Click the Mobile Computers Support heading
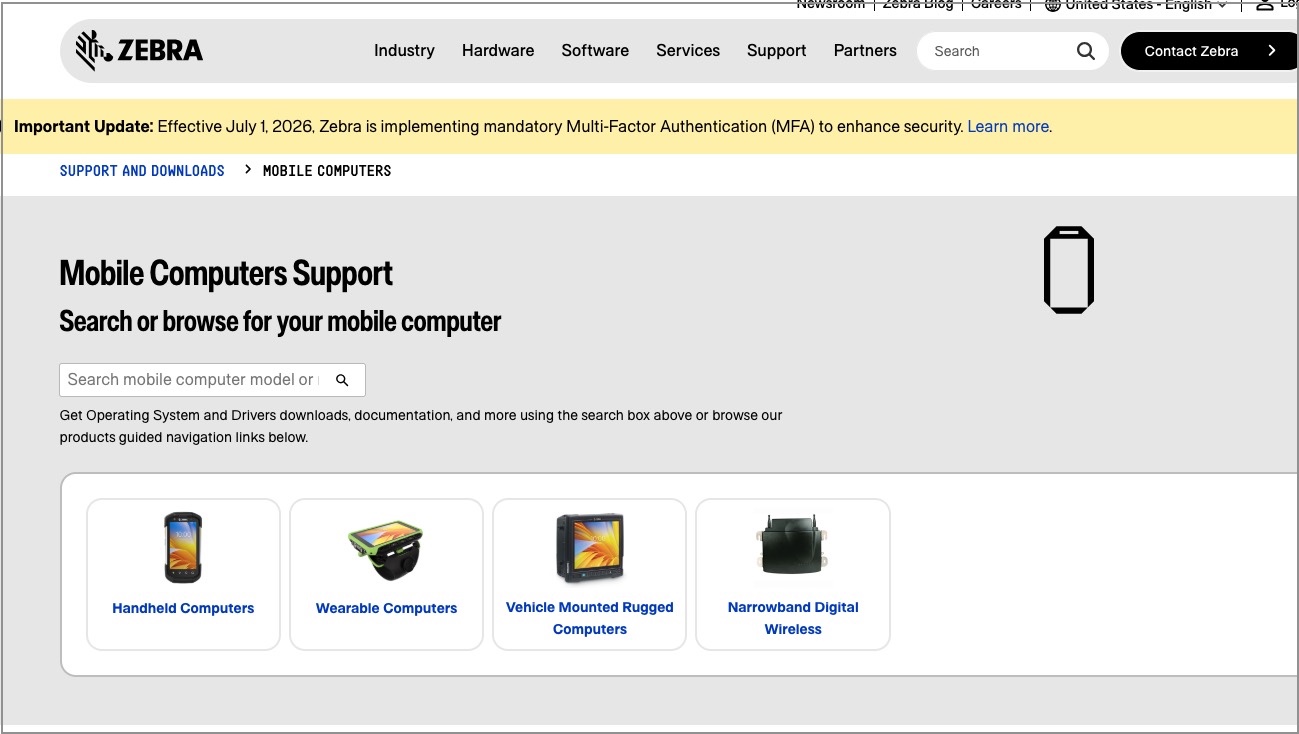The width and height of the screenshot is (1299, 734). tap(226, 273)
